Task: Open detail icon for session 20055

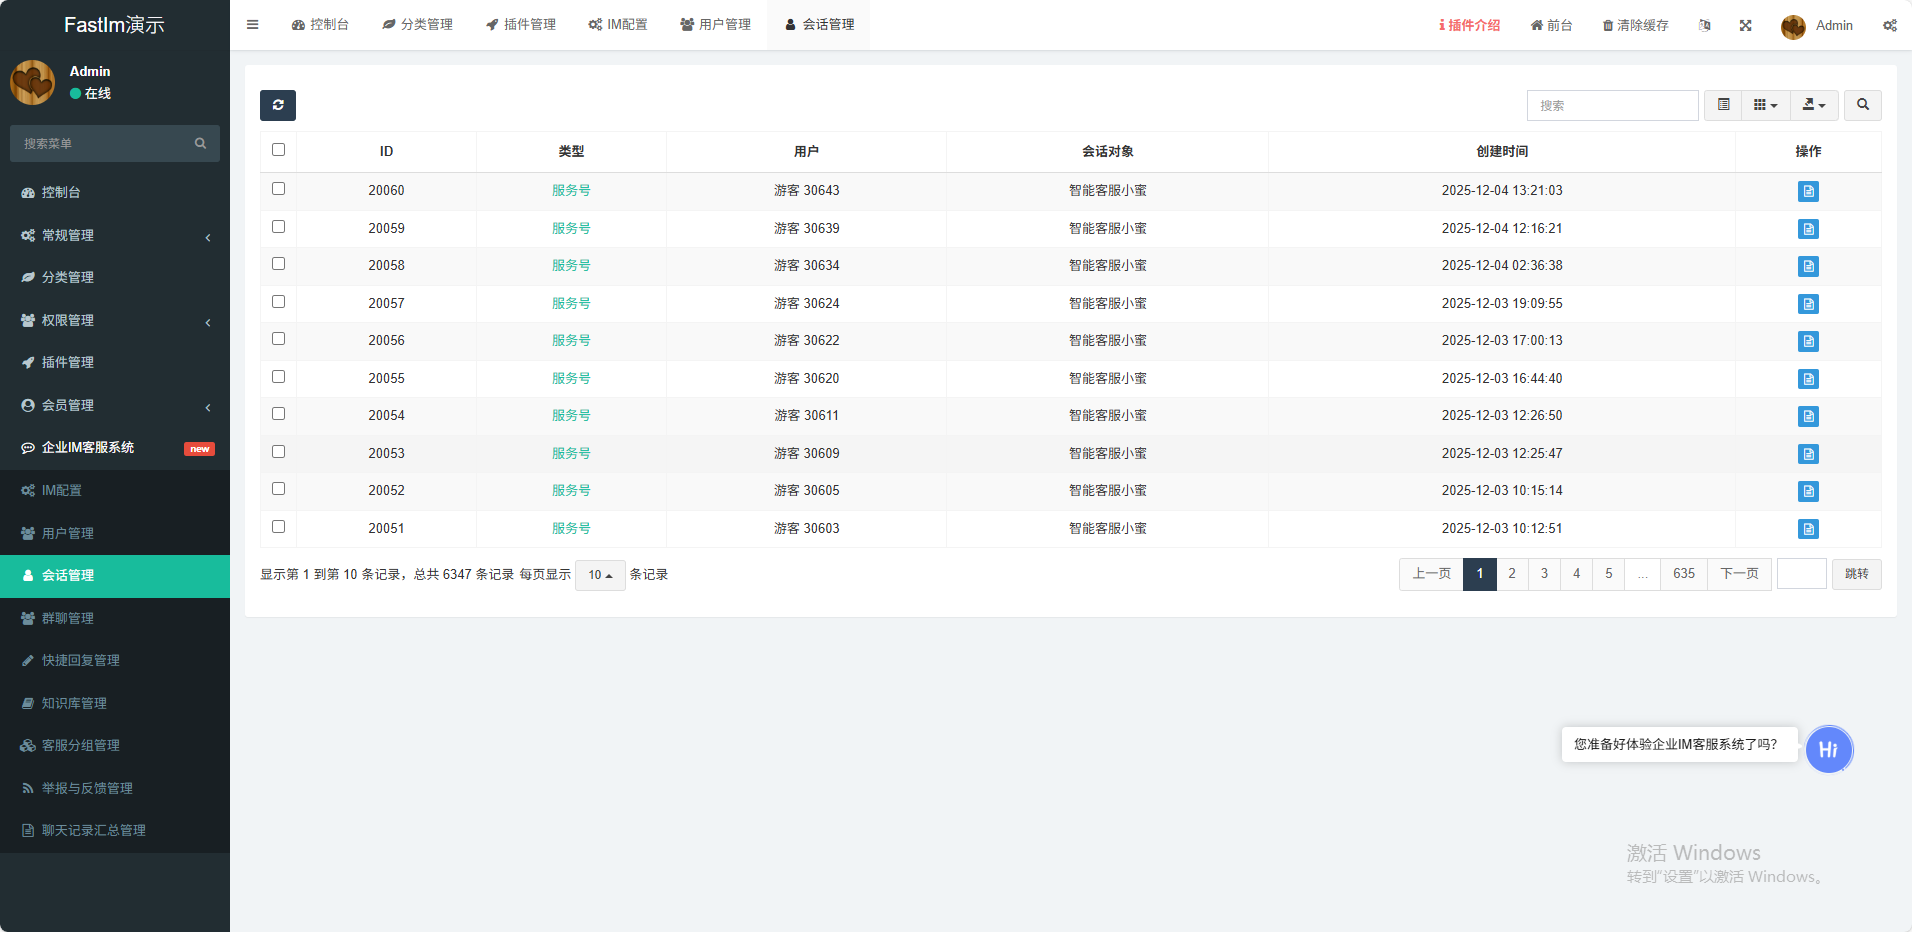Action: (1807, 379)
